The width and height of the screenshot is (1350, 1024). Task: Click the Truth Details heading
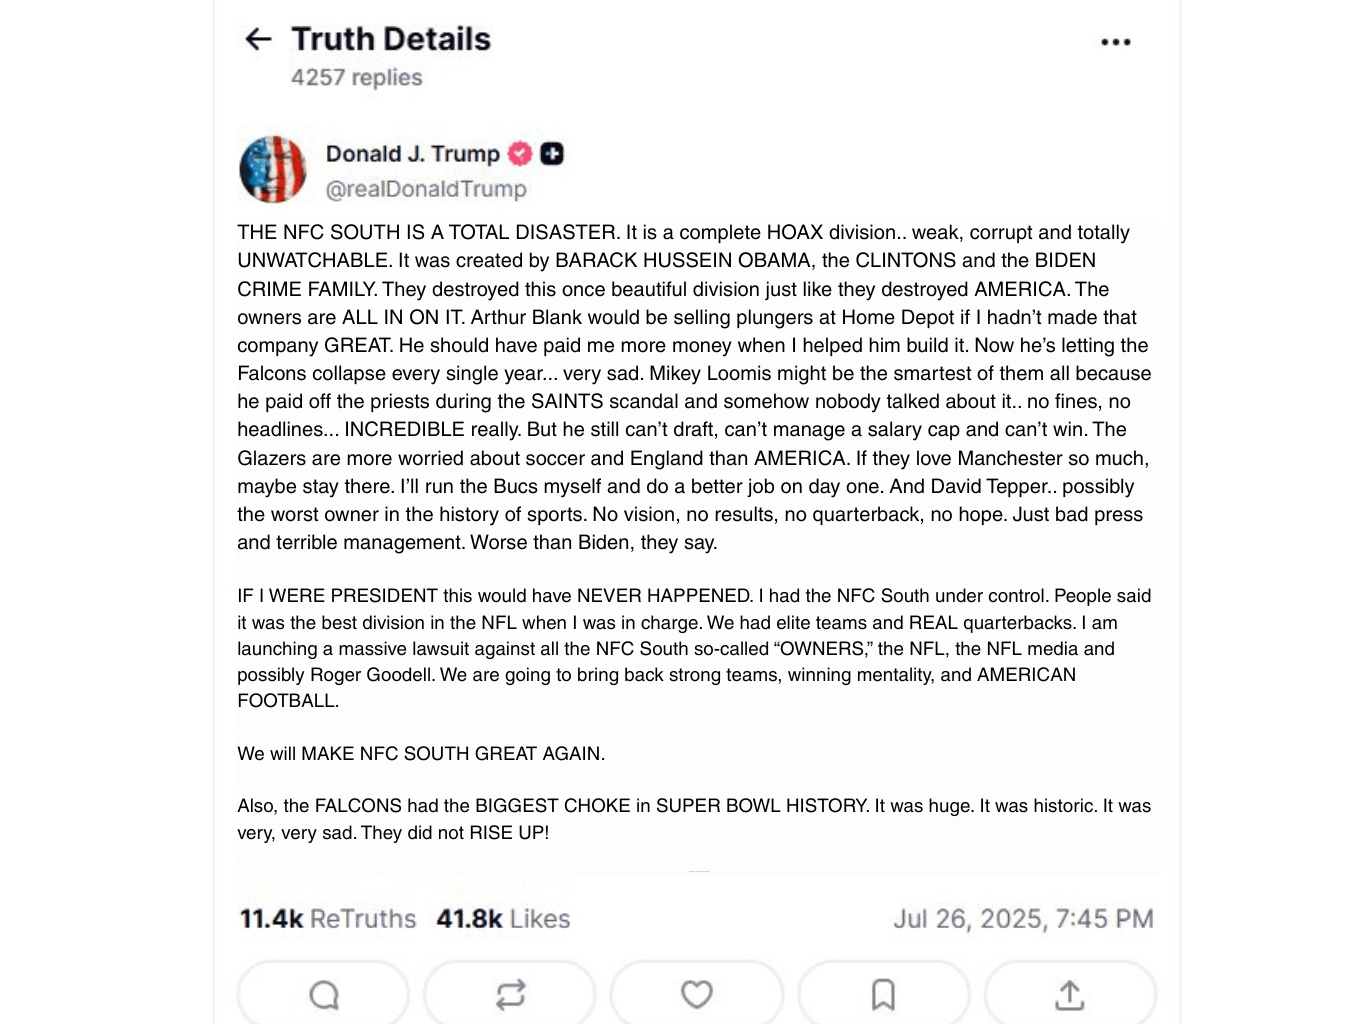click(x=391, y=39)
